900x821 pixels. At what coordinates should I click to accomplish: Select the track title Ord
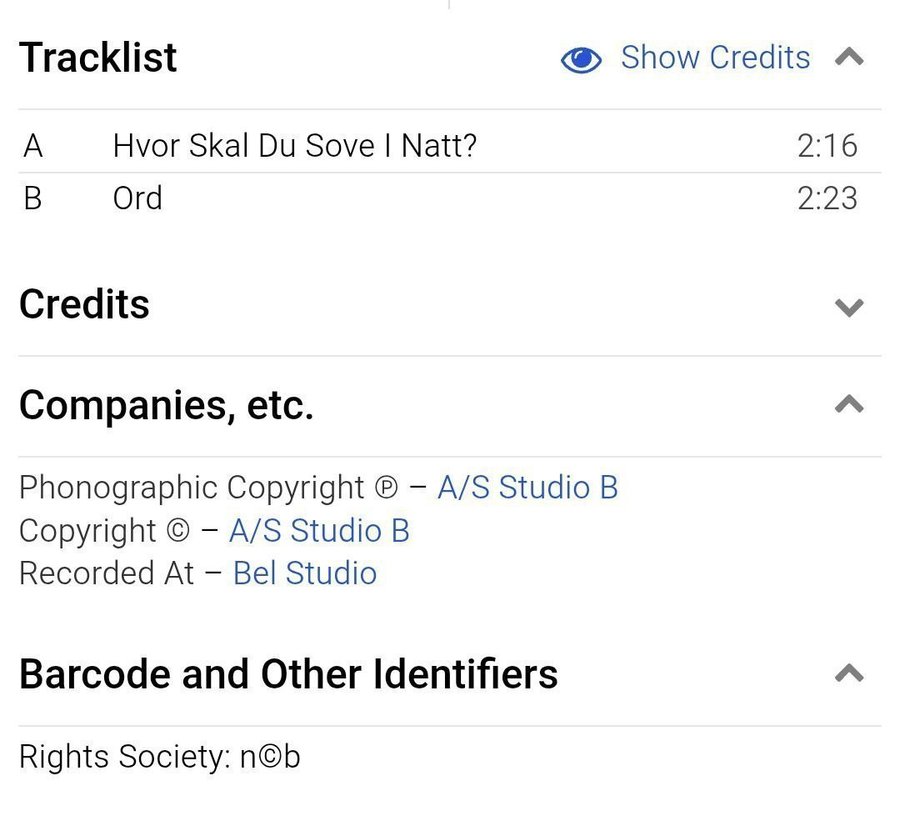(137, 198)
